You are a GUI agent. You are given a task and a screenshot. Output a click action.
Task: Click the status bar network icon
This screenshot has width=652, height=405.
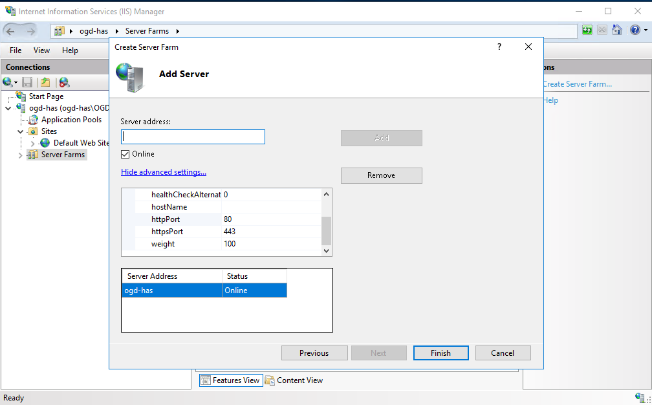pos(640,398)
